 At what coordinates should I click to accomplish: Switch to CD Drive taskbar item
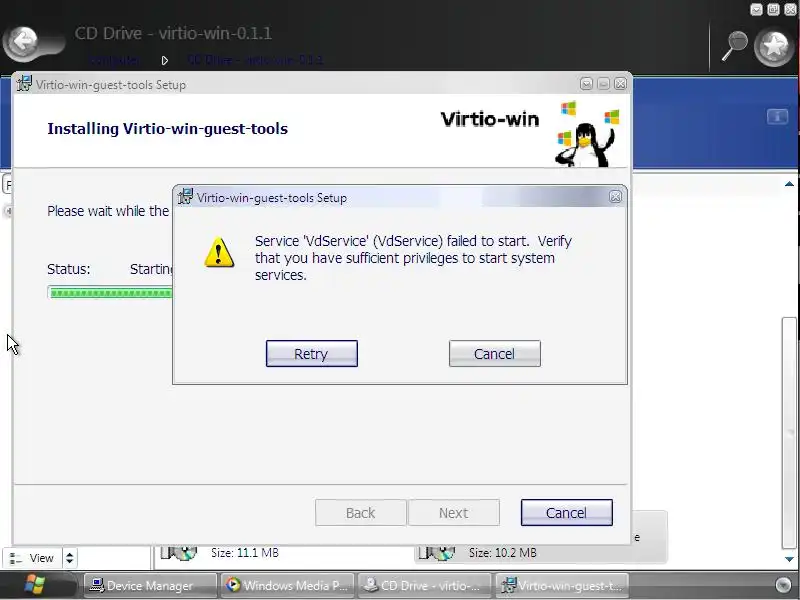[424, 585]
